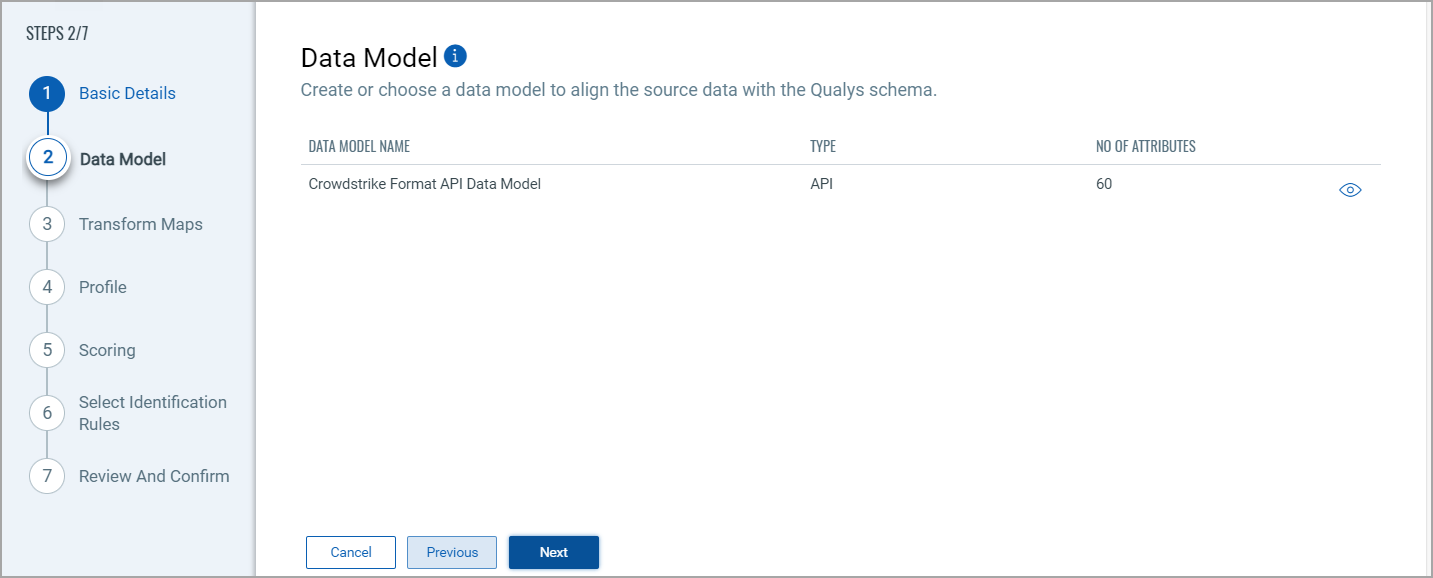This screenshot has height=578, width=1433.
Task: Jump to Scoring step label
Action: [107, 350]
